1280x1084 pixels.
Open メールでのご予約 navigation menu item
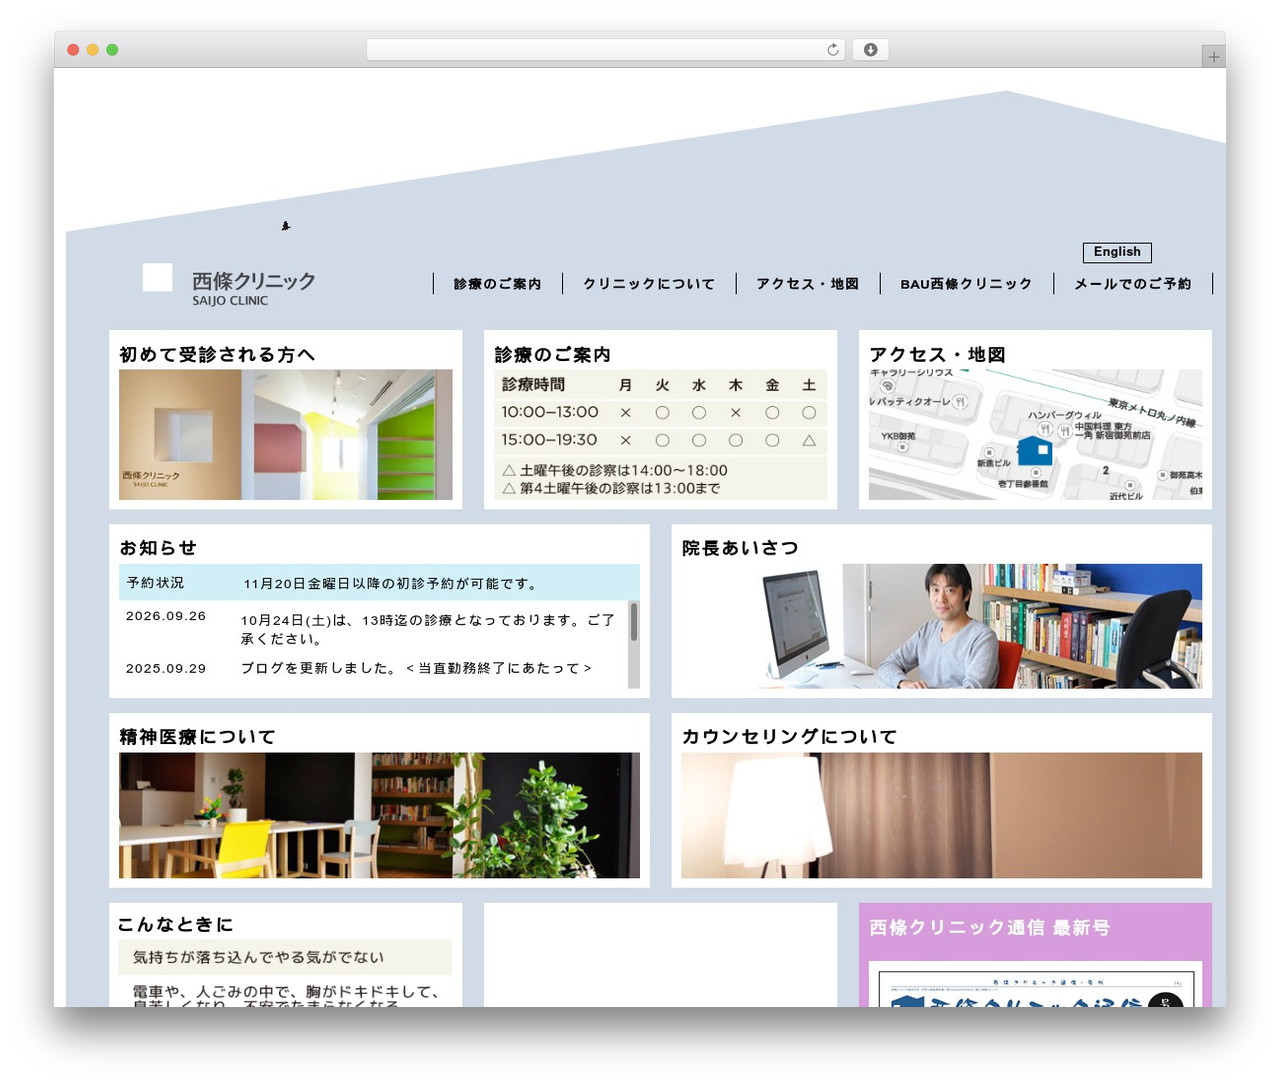pyautogui.click(x=1132, y=284)
